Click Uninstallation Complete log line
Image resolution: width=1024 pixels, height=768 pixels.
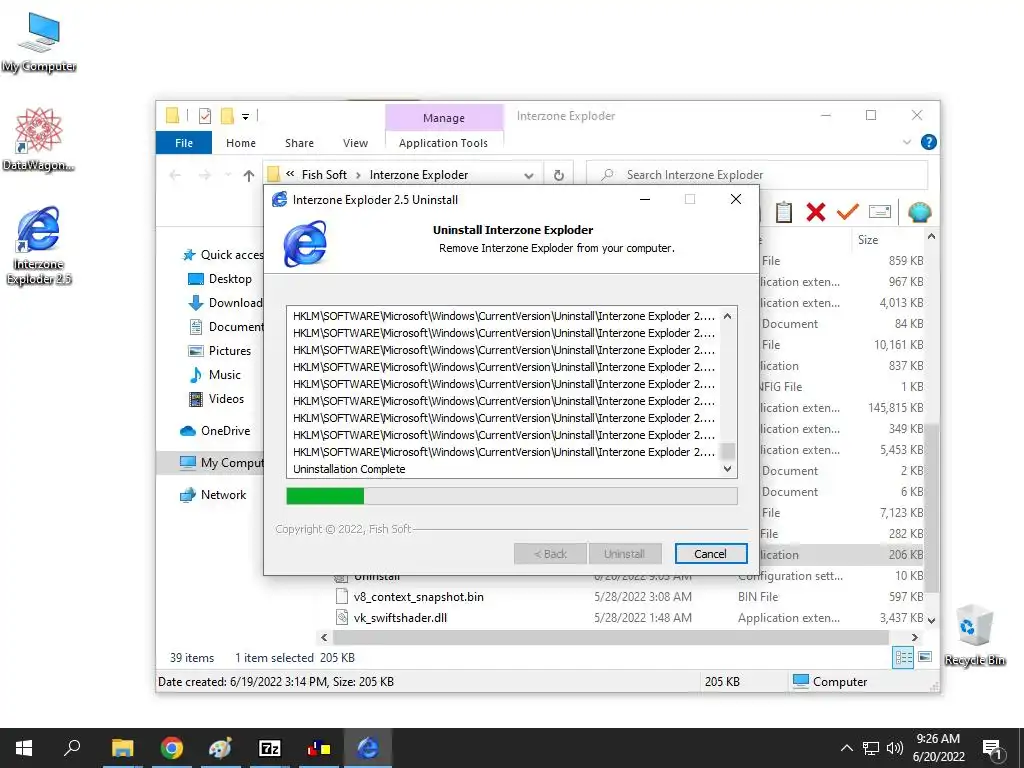pos(349,469)
